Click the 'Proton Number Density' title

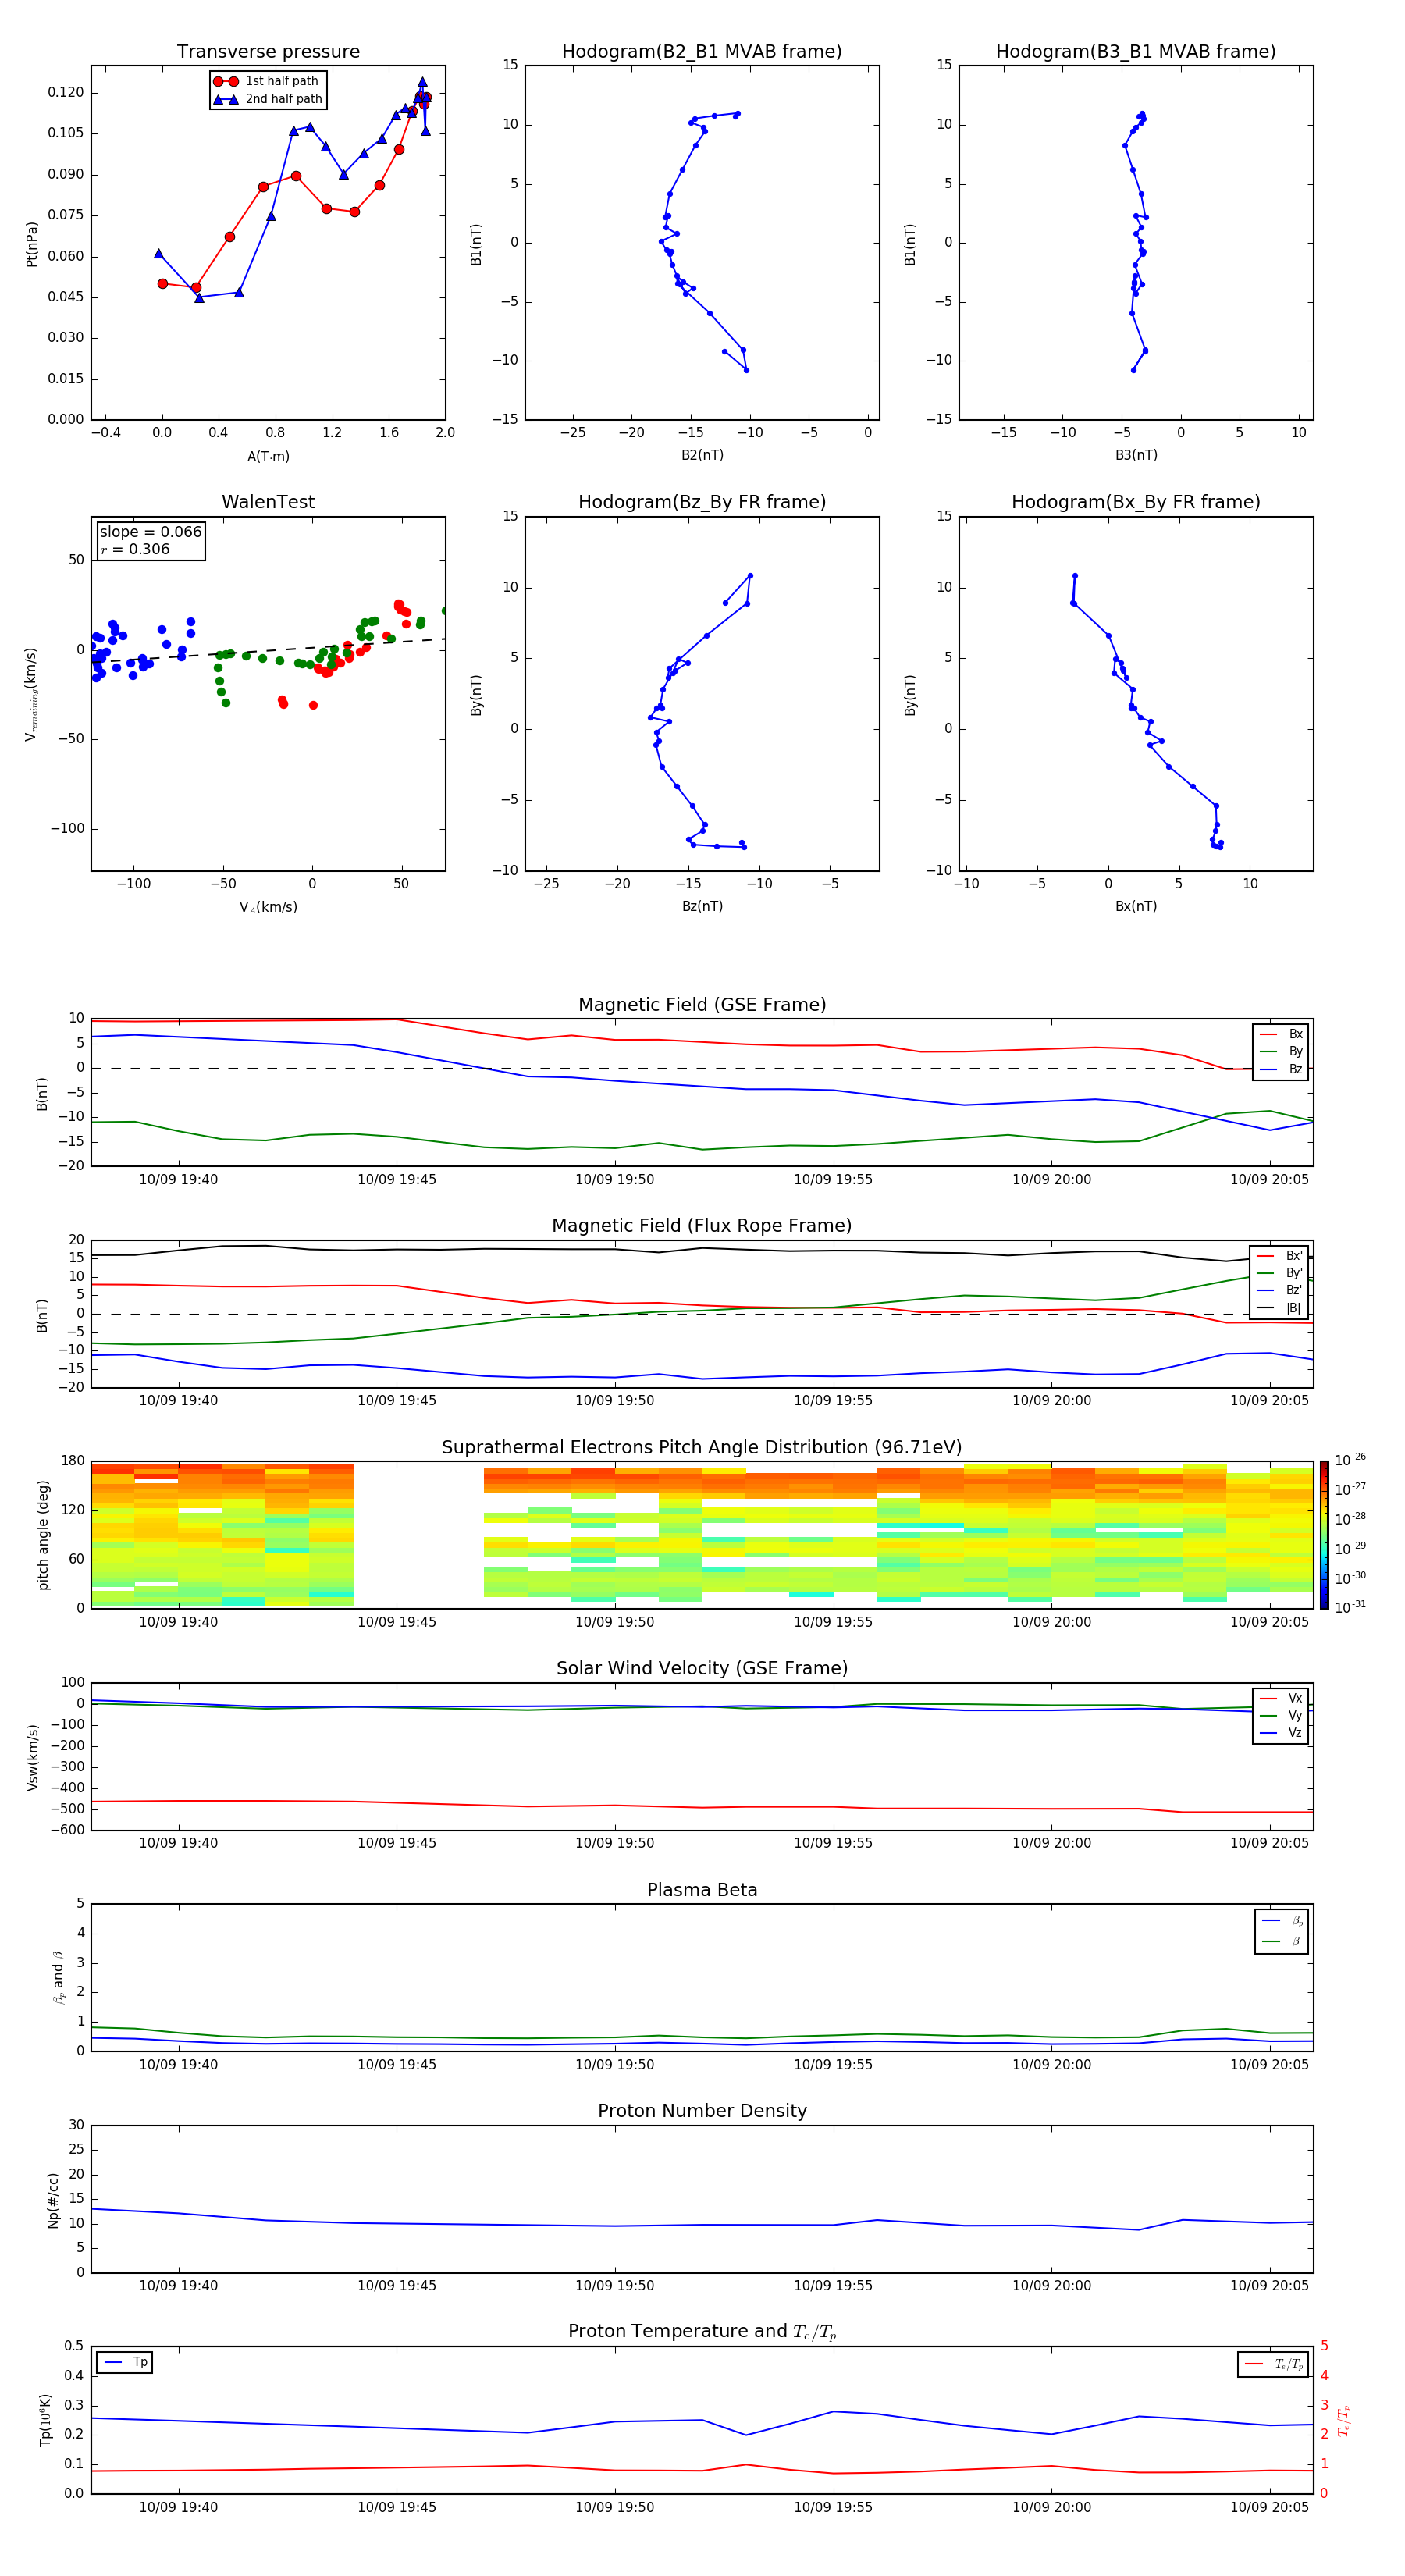pos(702,2111)
